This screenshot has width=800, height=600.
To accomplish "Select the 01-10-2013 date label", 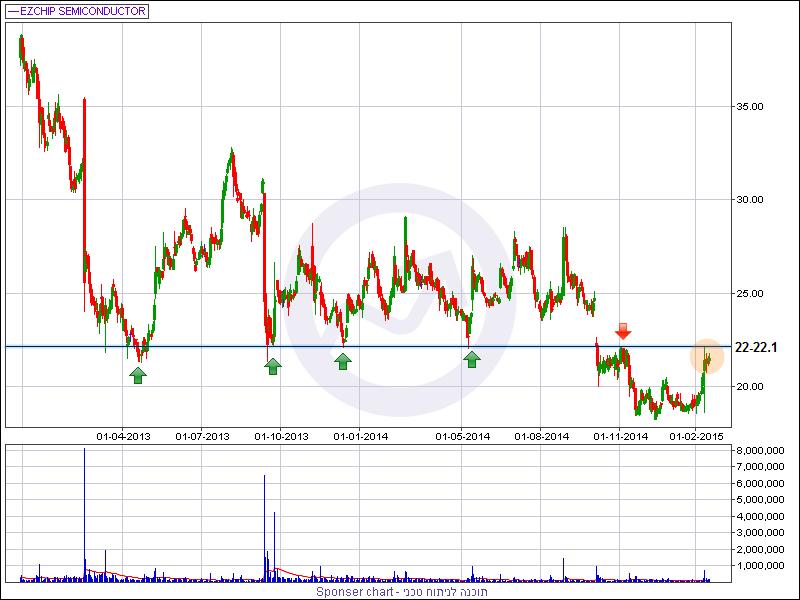I will coord(282,437).
